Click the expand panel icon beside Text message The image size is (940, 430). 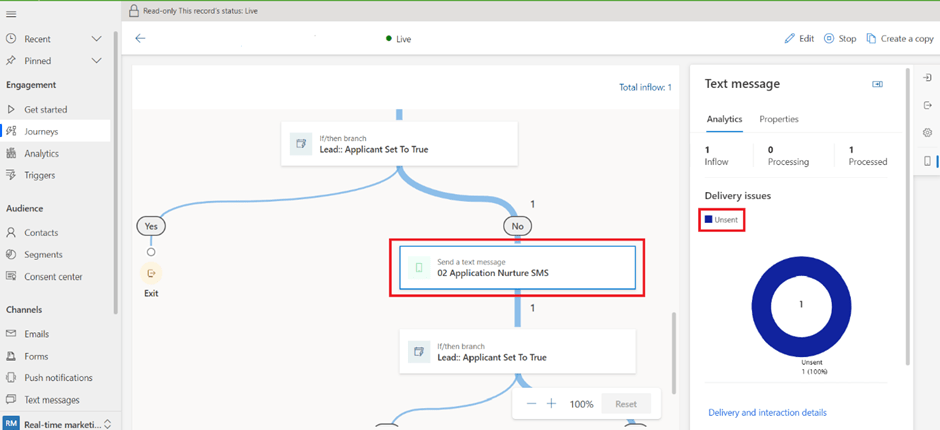point(877,85)
